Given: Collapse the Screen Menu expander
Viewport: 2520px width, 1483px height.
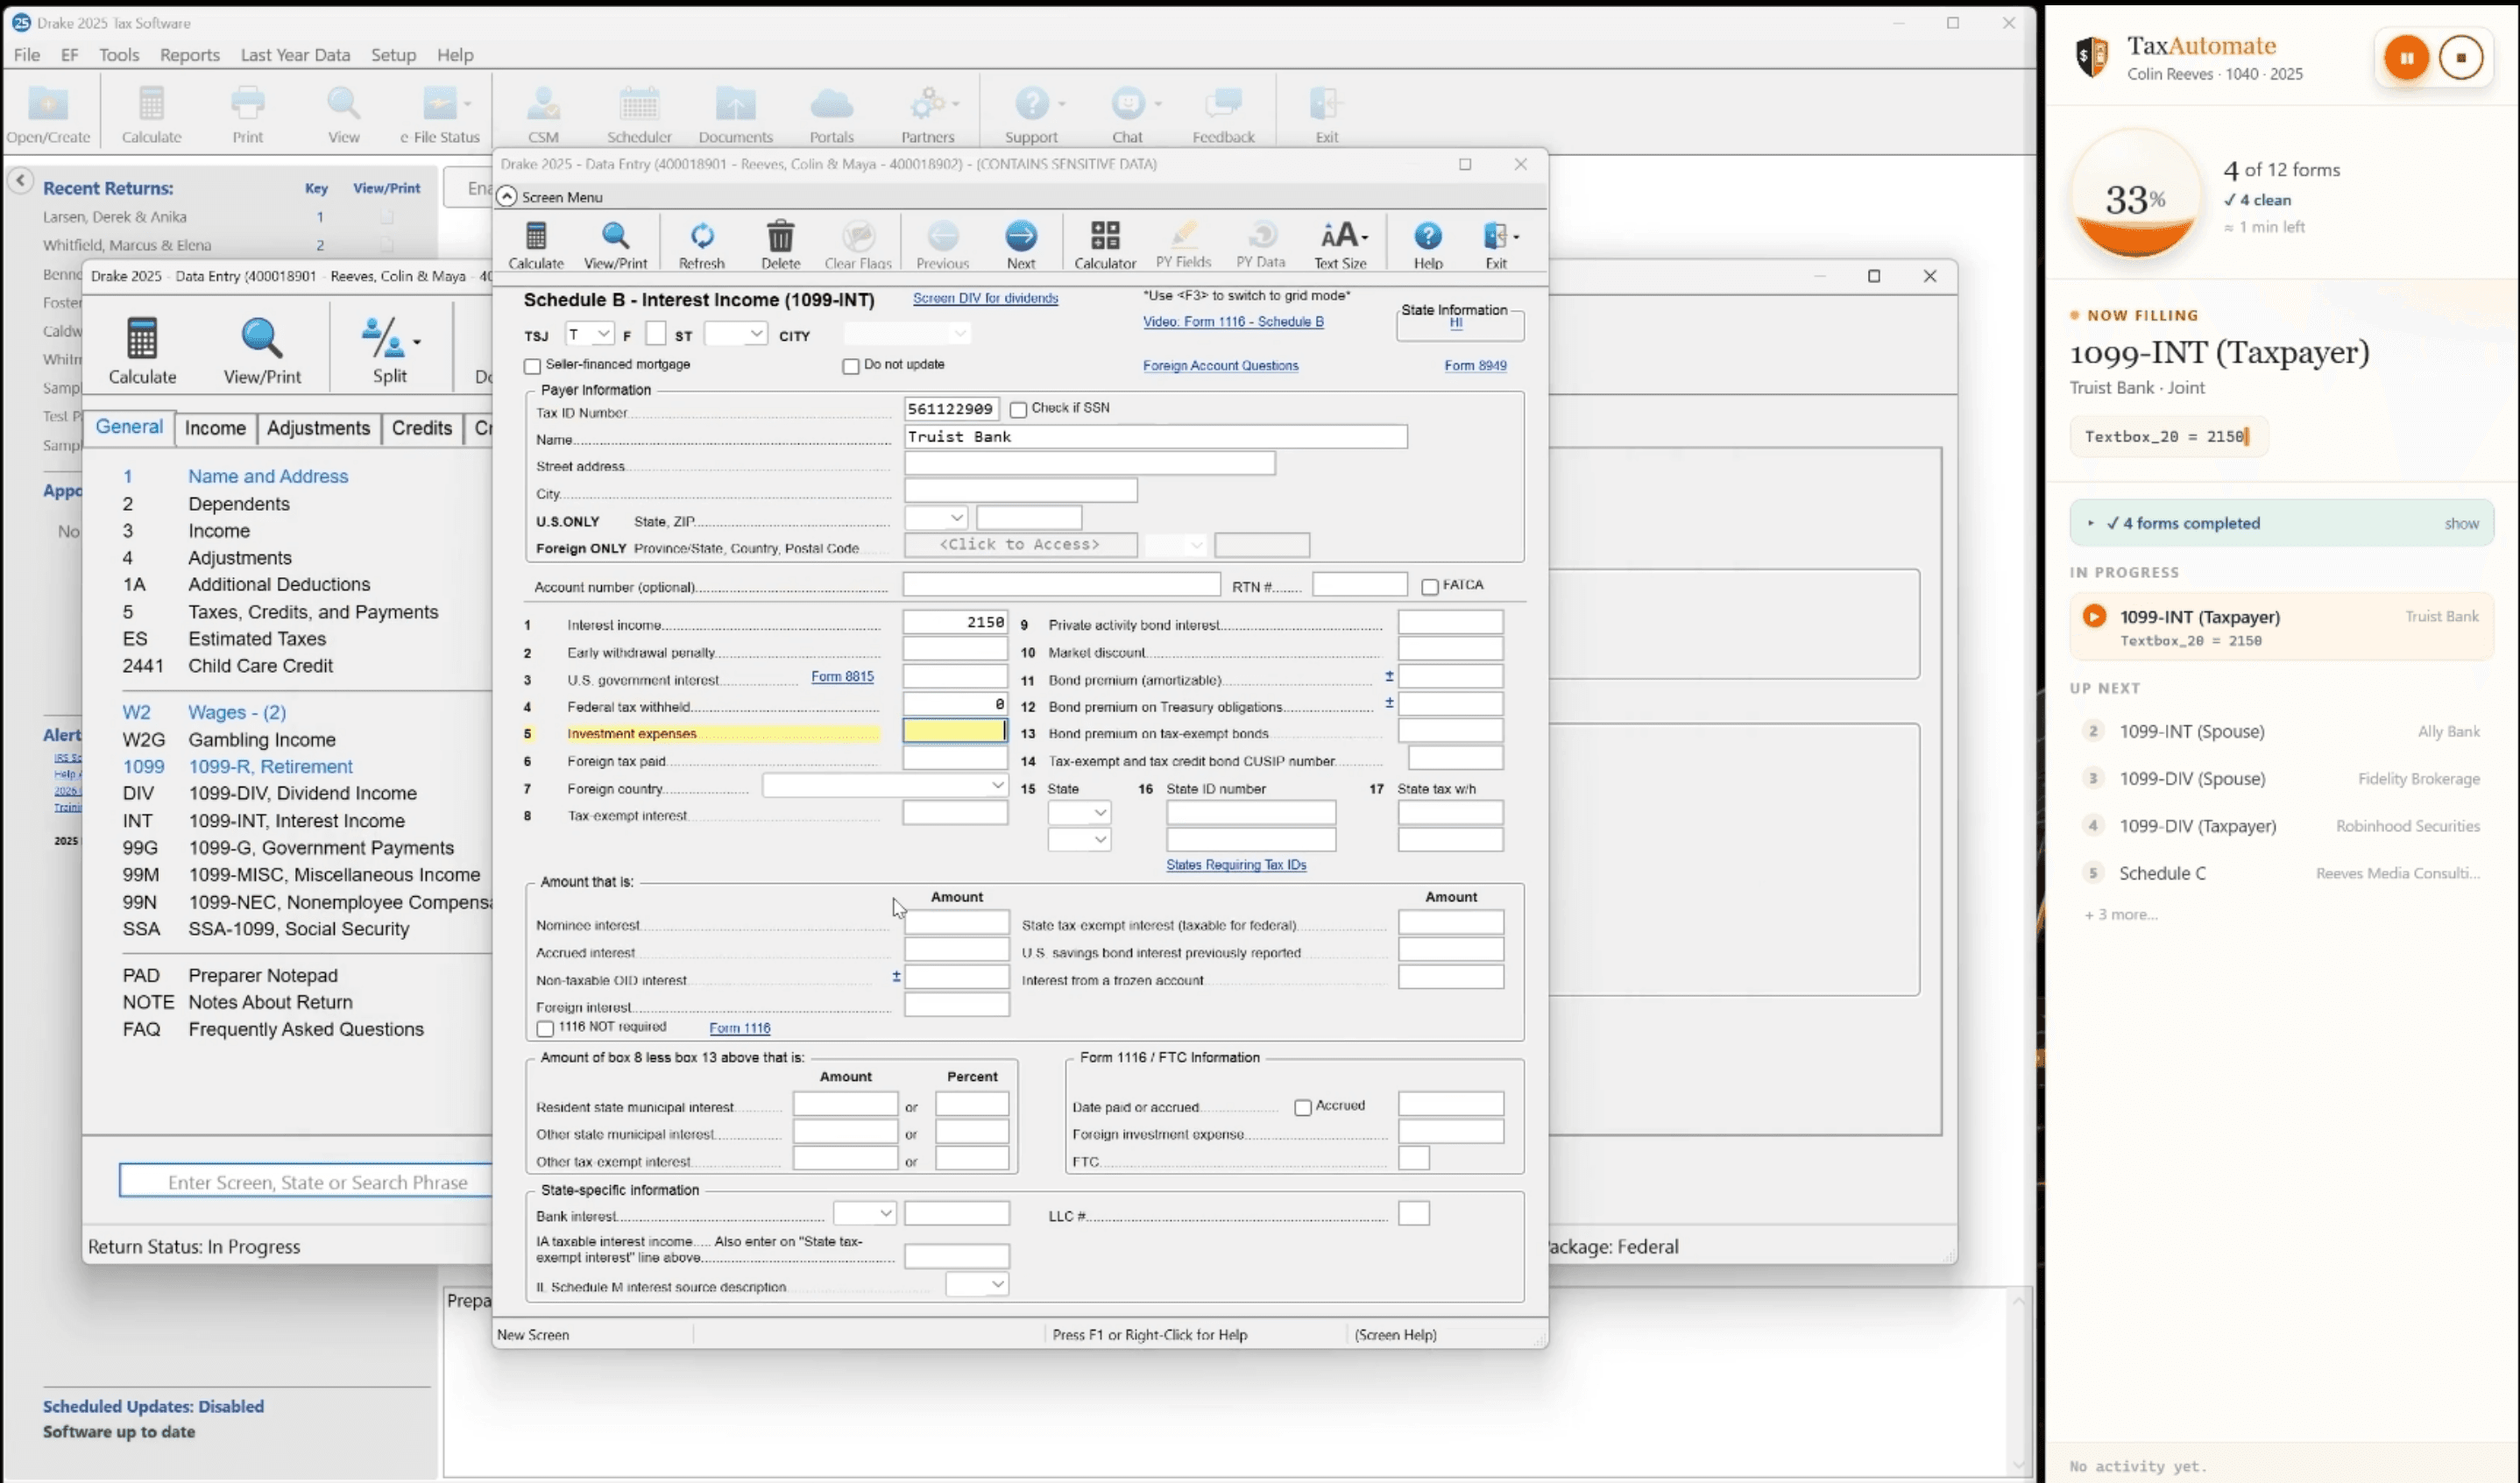Looking at the screenshot, I should (x=507, y=197).
